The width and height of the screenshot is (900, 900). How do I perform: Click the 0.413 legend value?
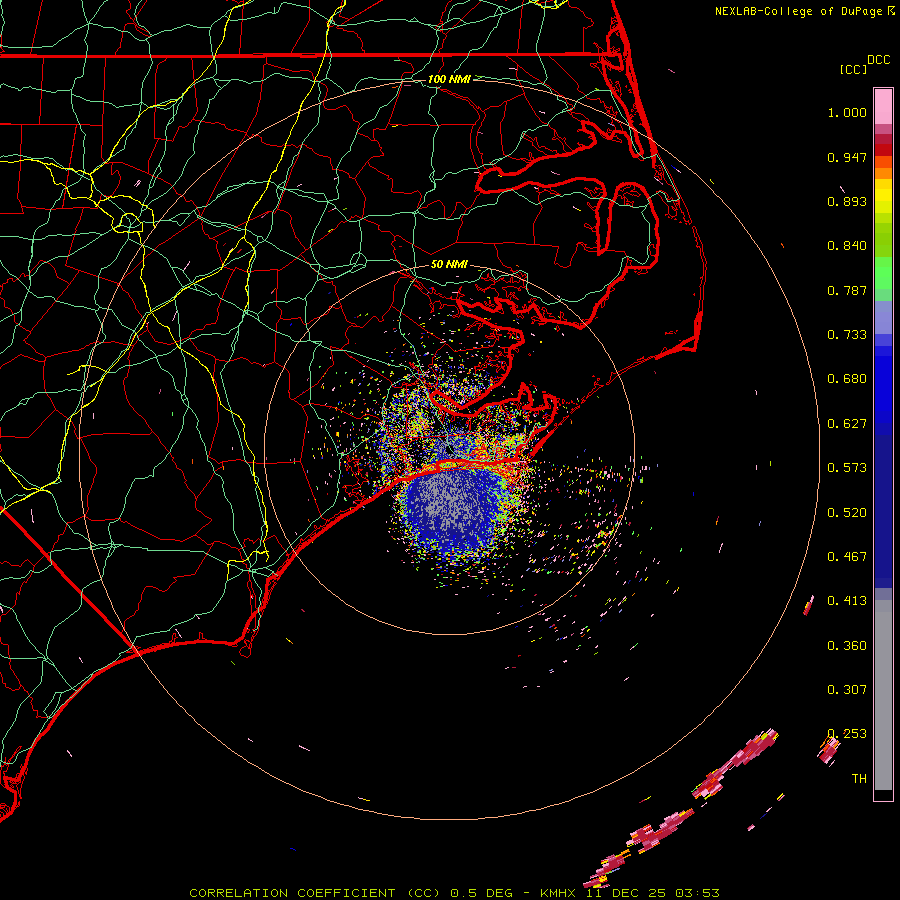[x=847, y=601]
